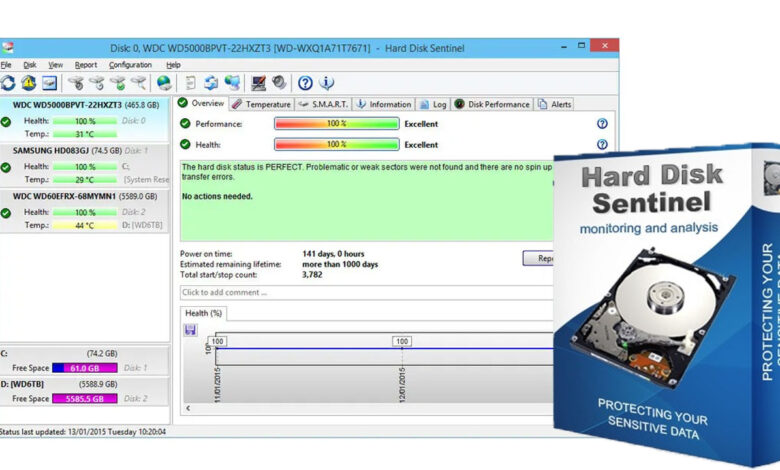
Task: Click the green check next to Performance label
Action: click(185, 123)
